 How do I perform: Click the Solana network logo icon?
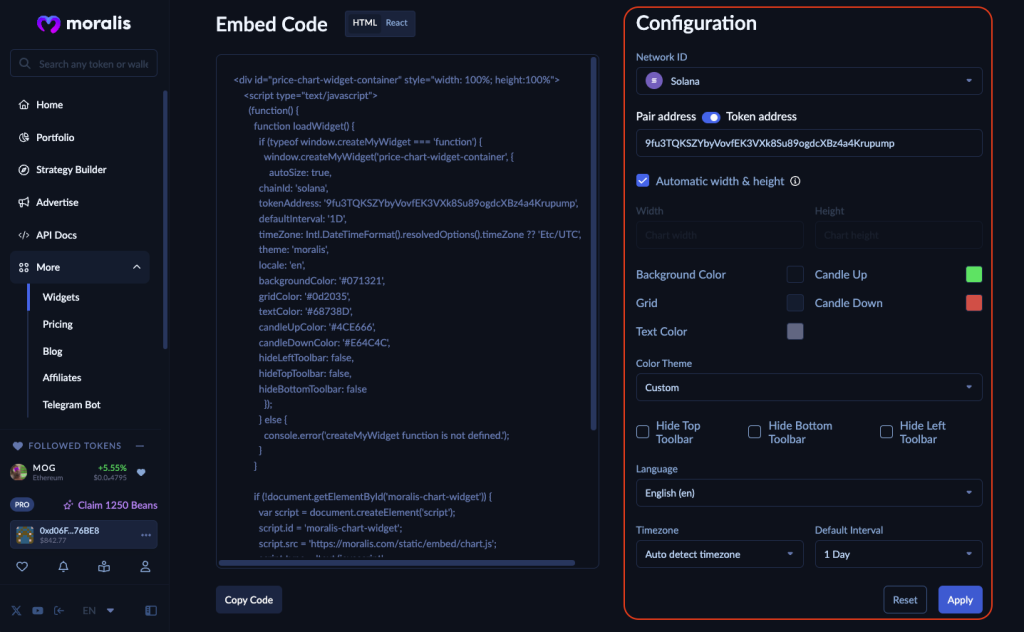[654, 80]
